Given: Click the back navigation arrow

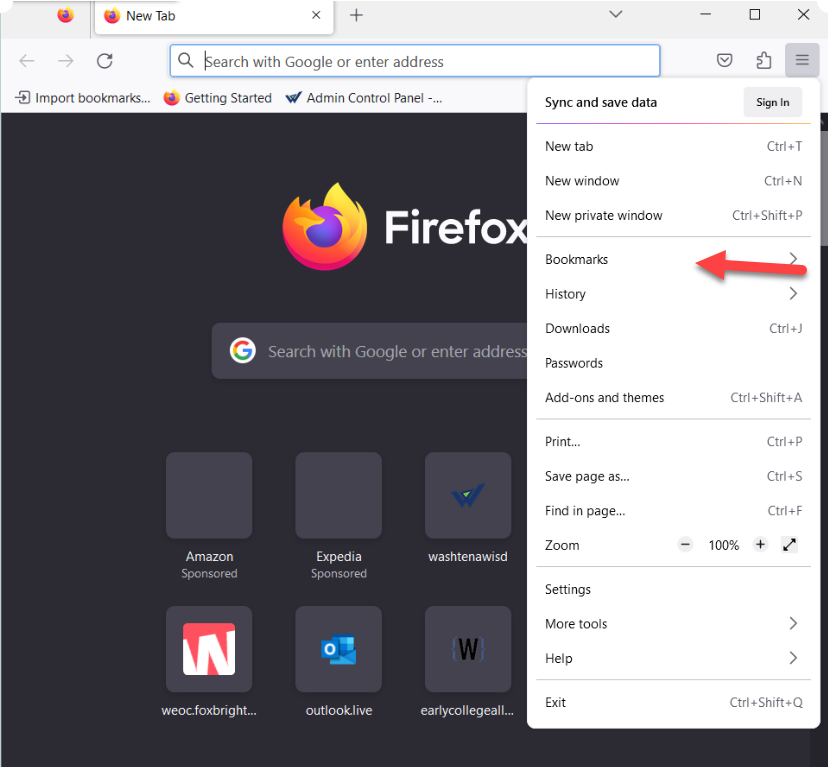Looking at the screenshot, I should click(26, 61).
